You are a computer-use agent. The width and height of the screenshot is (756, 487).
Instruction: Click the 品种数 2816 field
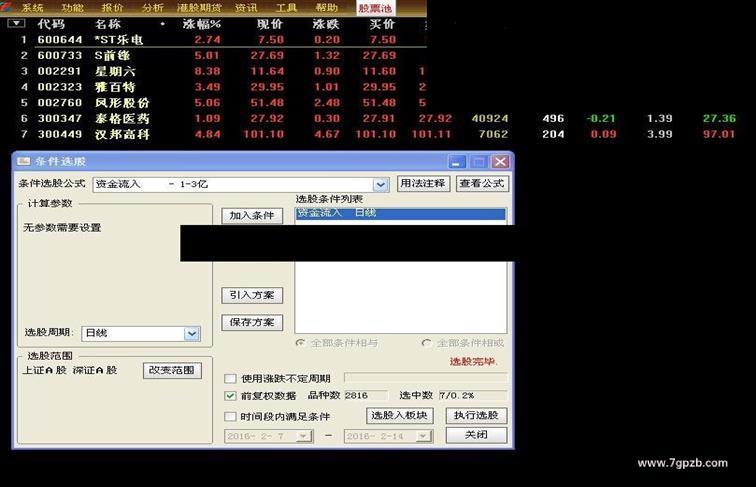[365, 395]
